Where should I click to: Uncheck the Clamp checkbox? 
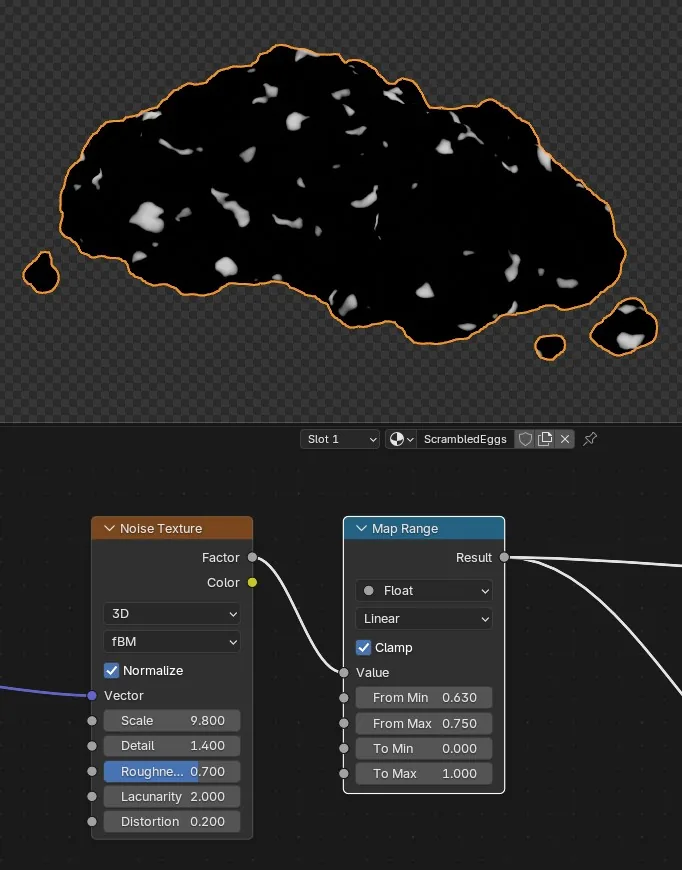tap(363, 648)
